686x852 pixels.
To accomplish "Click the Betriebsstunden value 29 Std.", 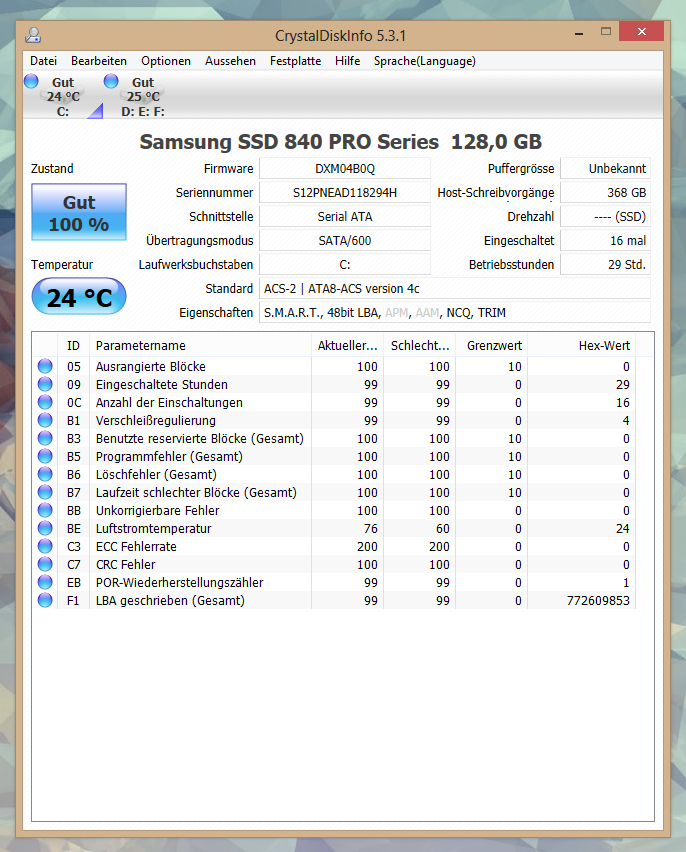I will 605,265.
